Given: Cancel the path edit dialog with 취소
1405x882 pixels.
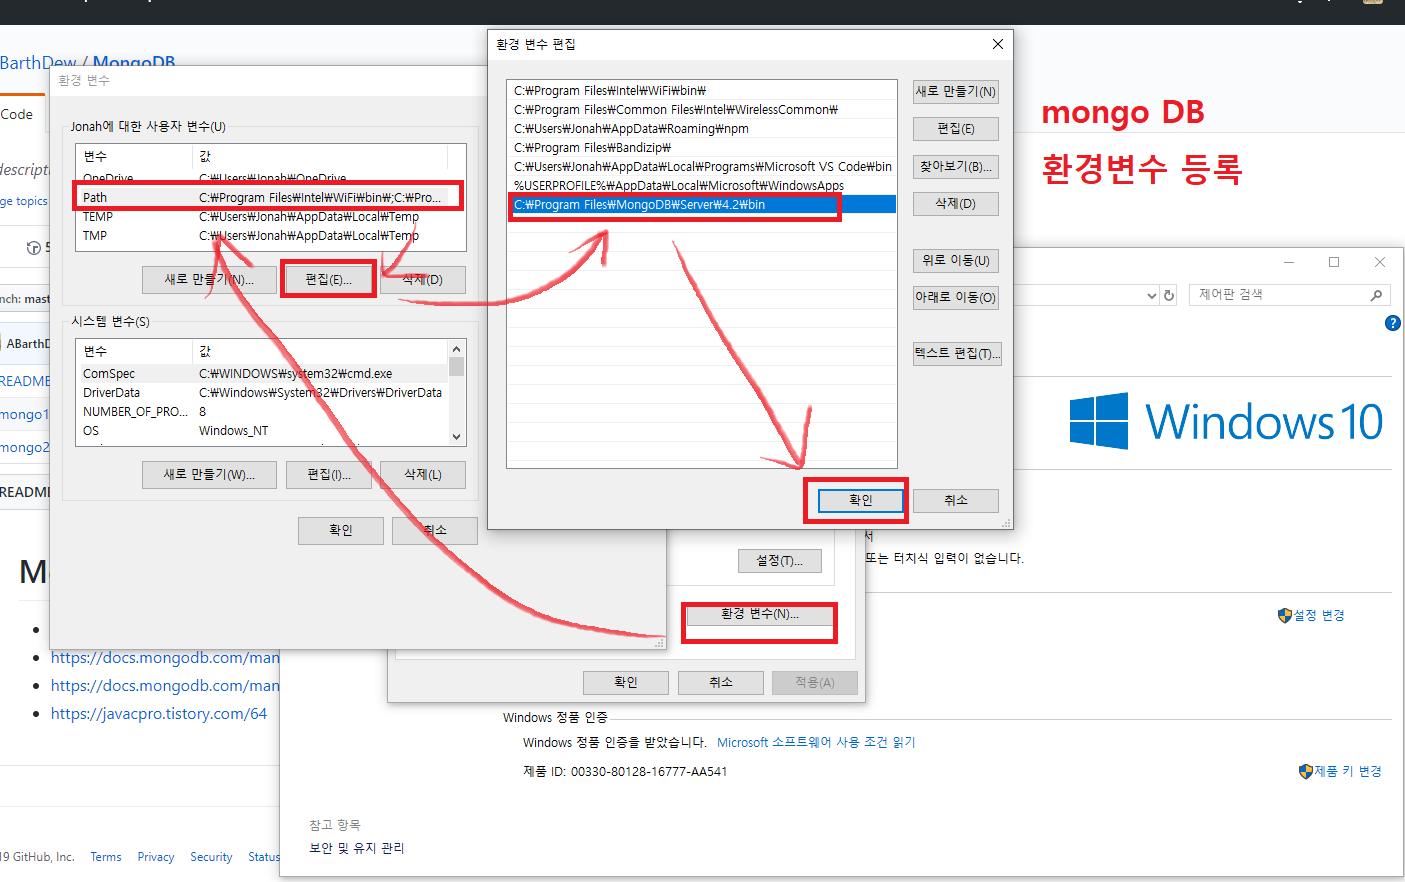Looking at the screenshot, I should click(x=956, y=500).
